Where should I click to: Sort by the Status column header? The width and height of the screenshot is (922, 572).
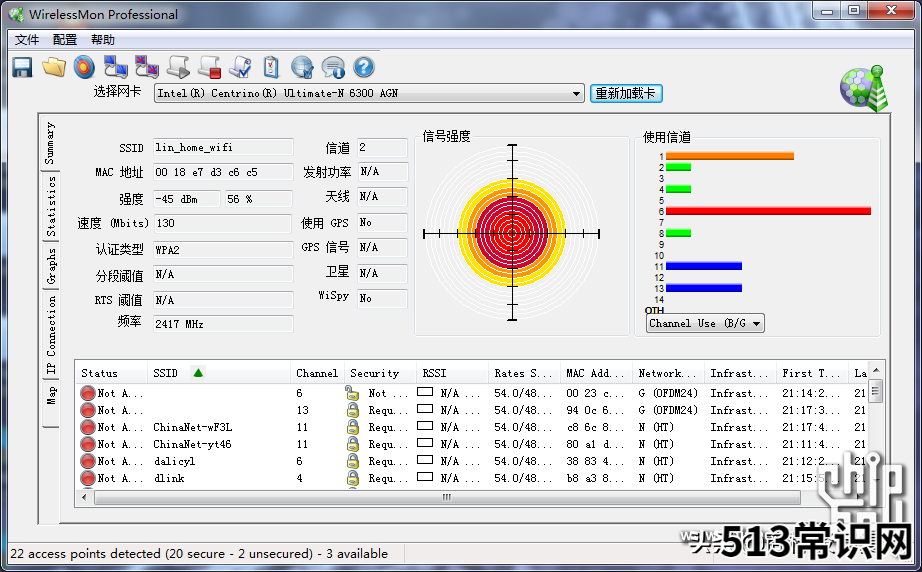pos(112,373)
